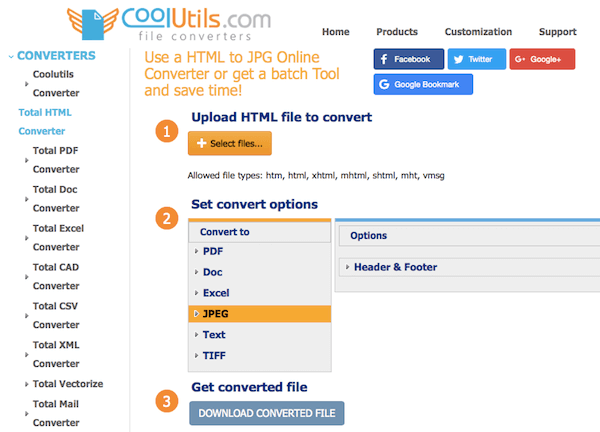Image resolution: width=600 pixels, height=432 pixels.
Task: Open Total CSV Converter sidebar link
Action: click(x=56, y=315)
